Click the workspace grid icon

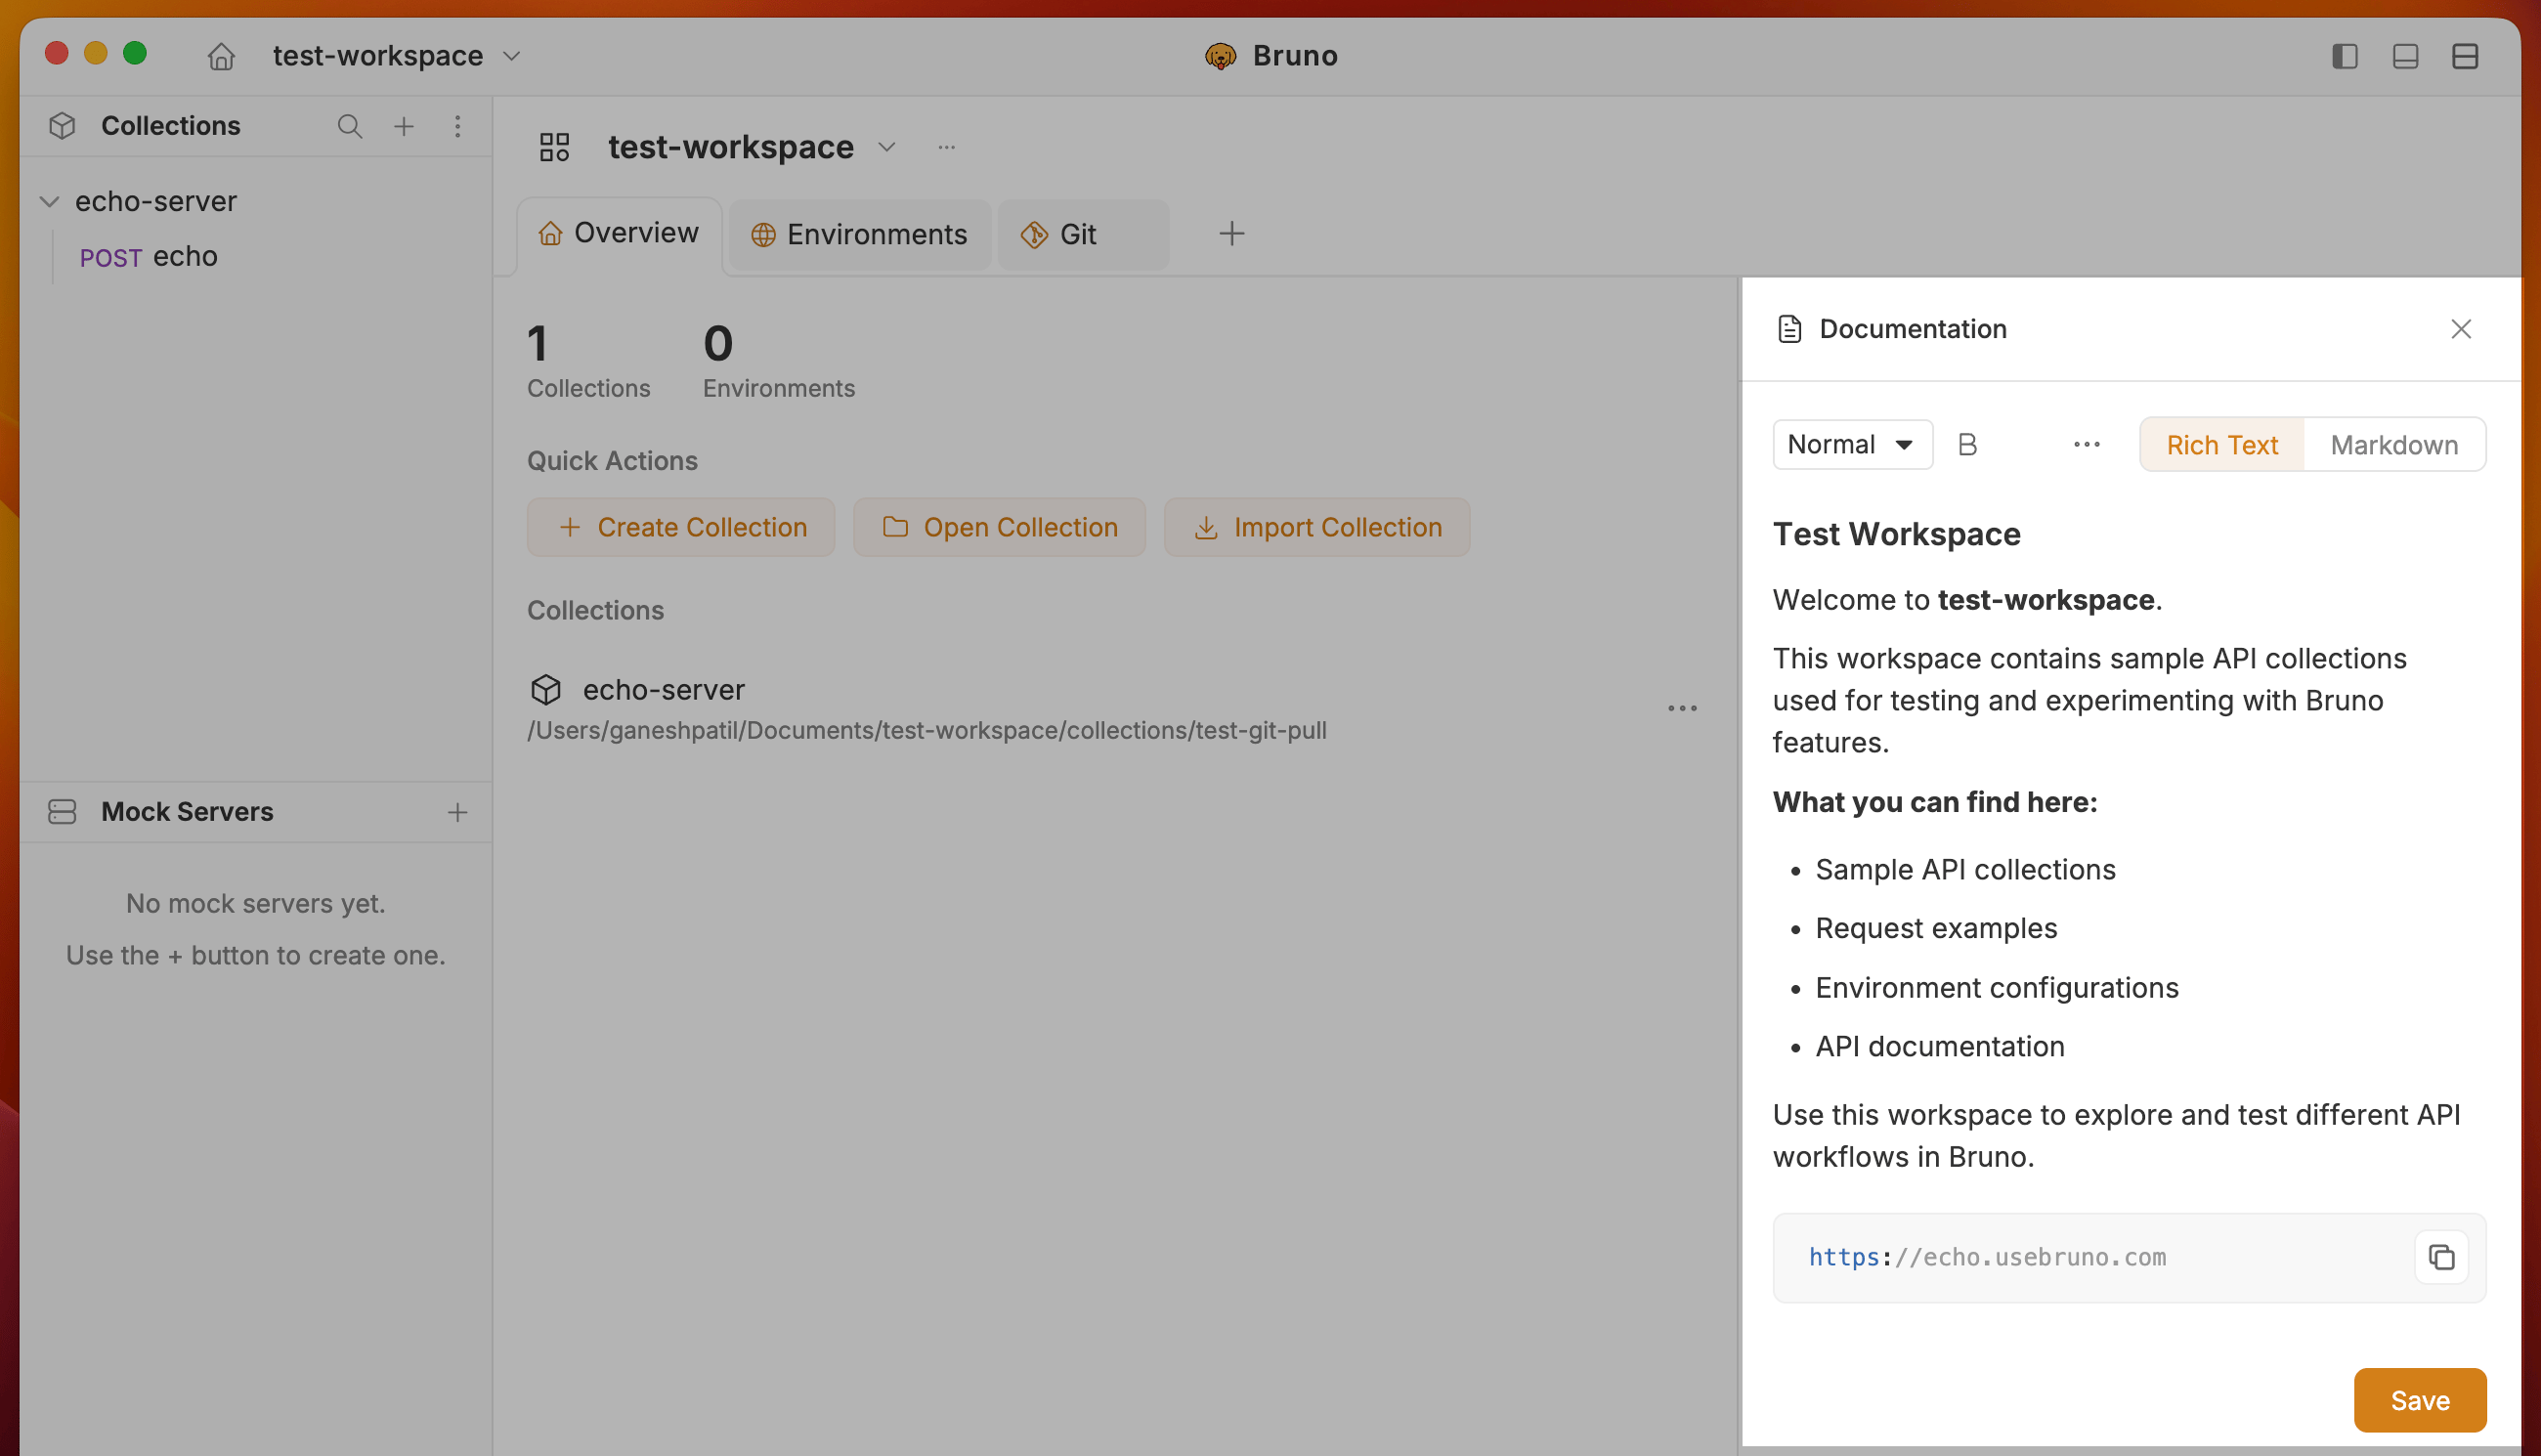coord(554,147)
